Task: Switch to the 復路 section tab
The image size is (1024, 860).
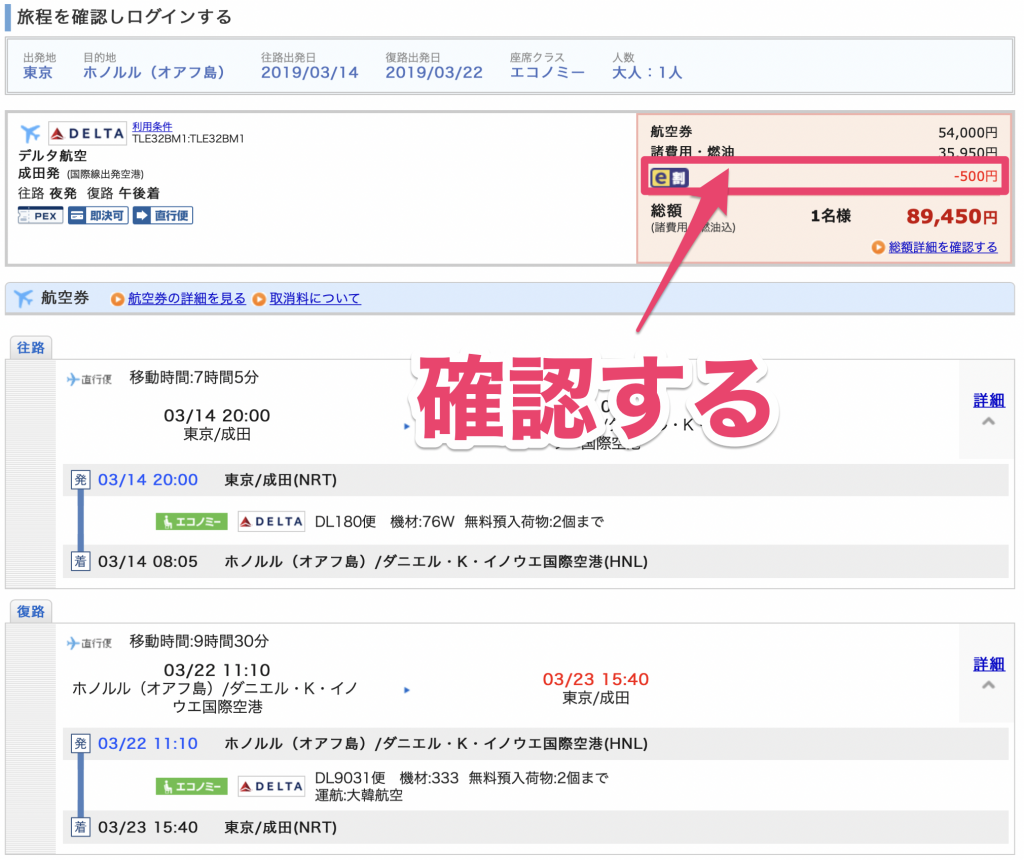Action: tap(30, 611)
